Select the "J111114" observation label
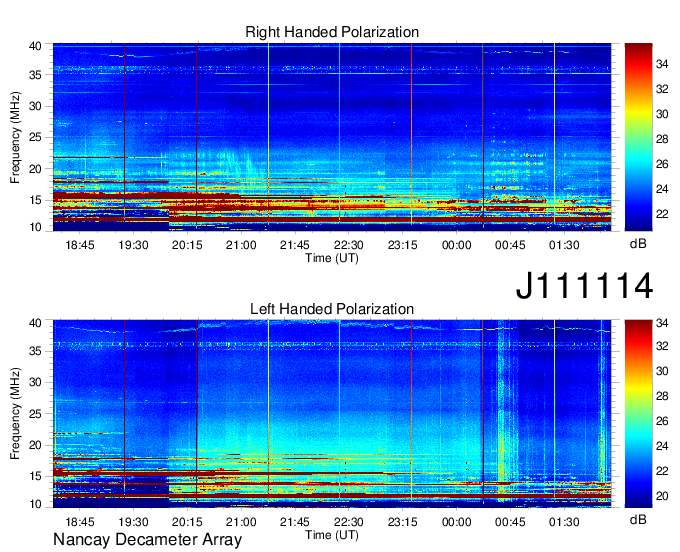 (584, 285)
